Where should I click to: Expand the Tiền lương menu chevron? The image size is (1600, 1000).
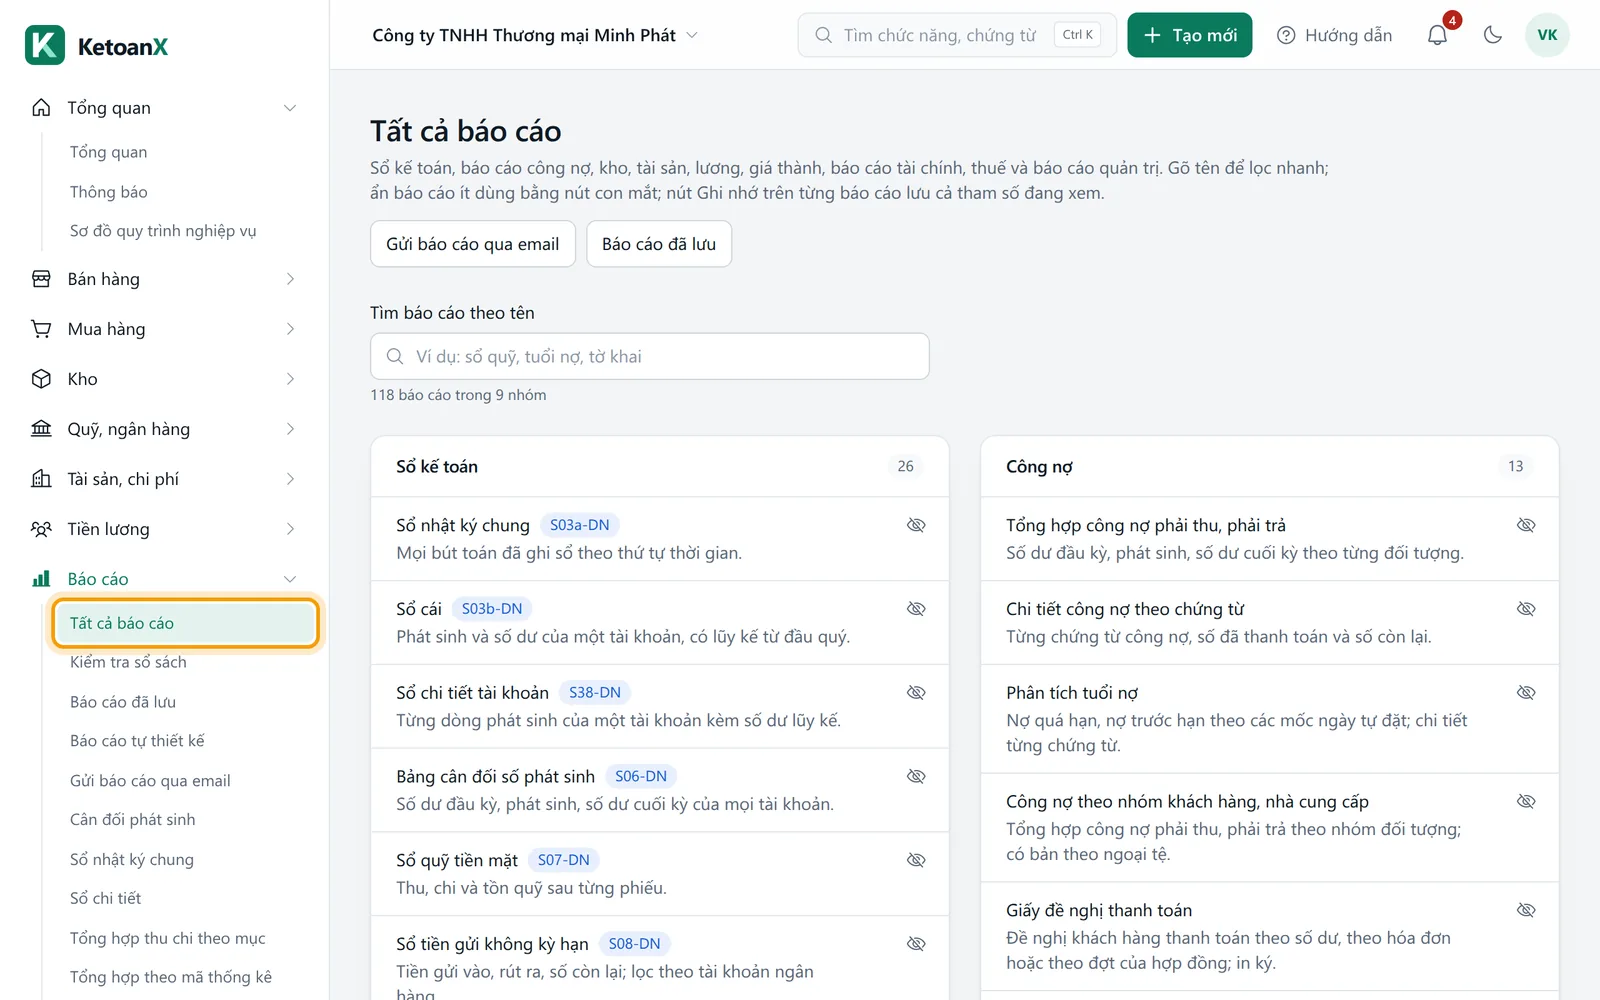click(x=290, y=529)
